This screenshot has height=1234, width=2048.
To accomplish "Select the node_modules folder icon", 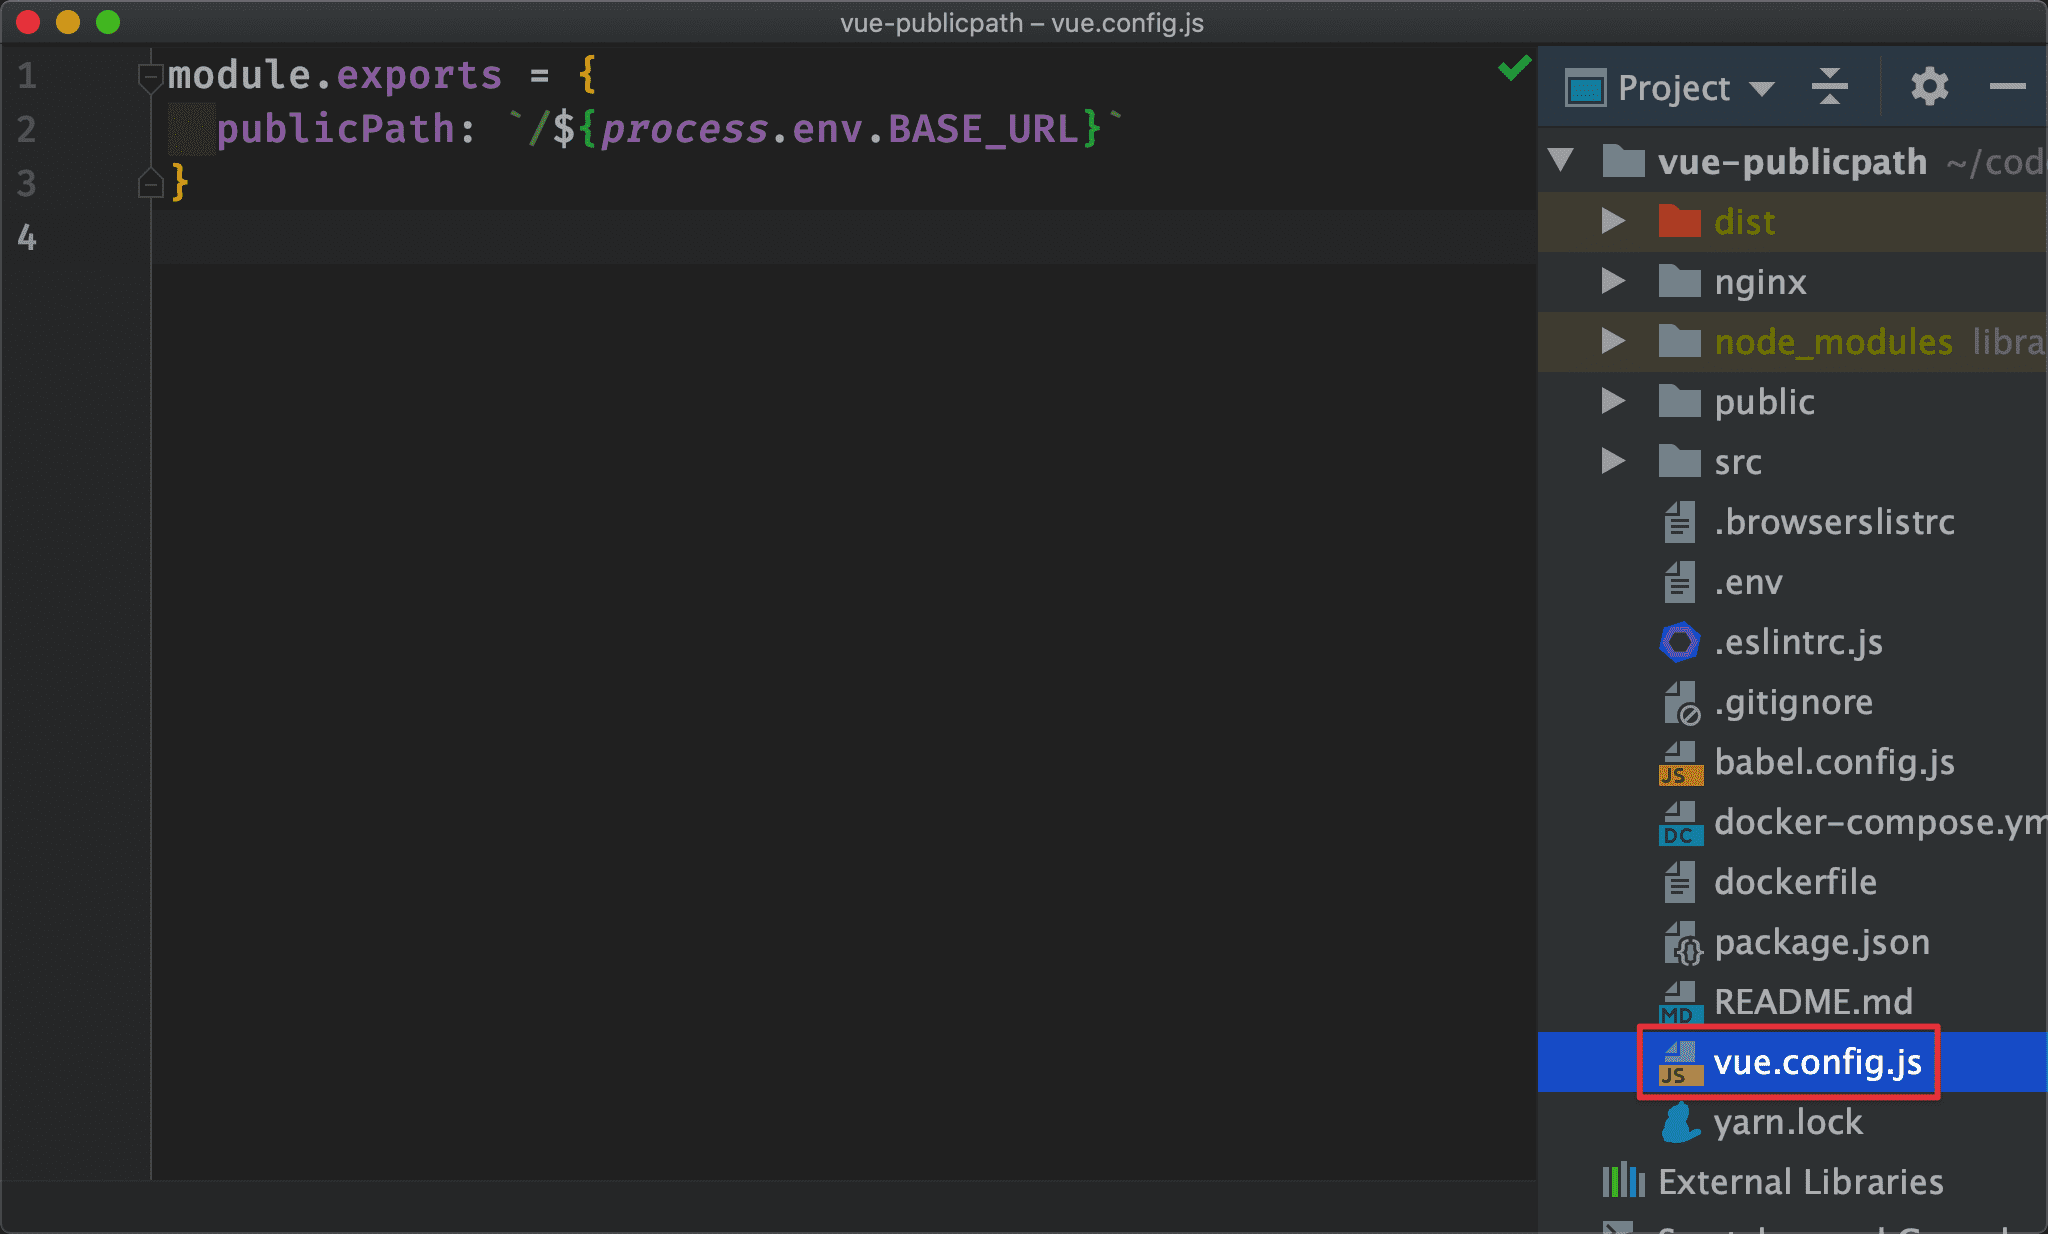I will pos(1679,341).
